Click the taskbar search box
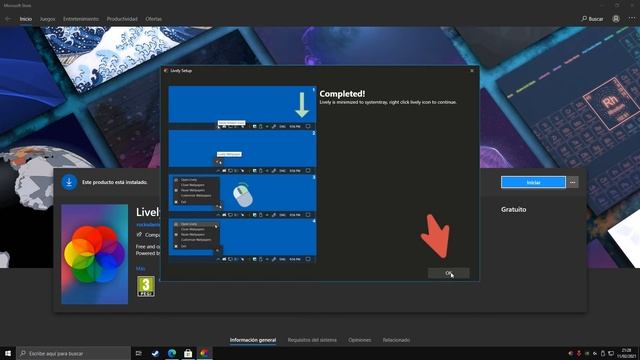 (73, 353)
